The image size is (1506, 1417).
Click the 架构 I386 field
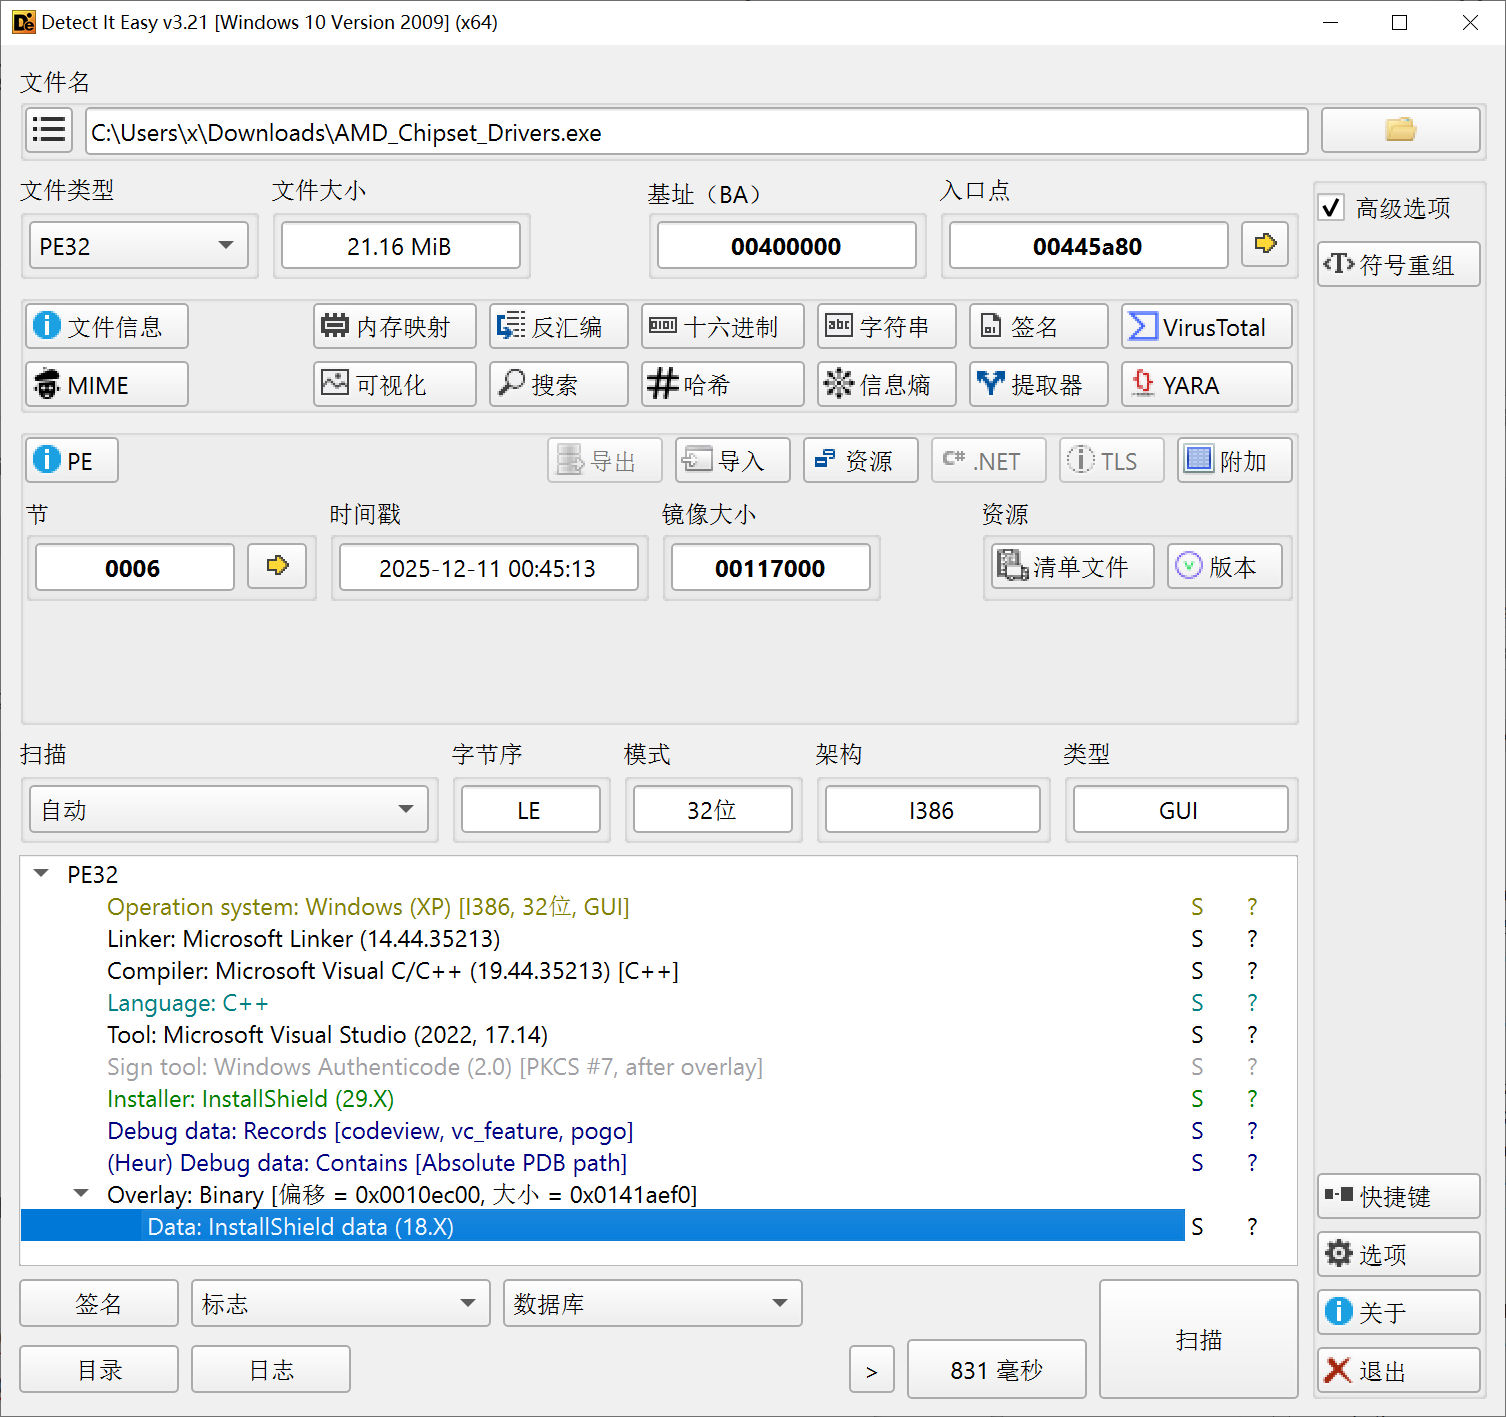pyautogui.click(x=933, y=810)
